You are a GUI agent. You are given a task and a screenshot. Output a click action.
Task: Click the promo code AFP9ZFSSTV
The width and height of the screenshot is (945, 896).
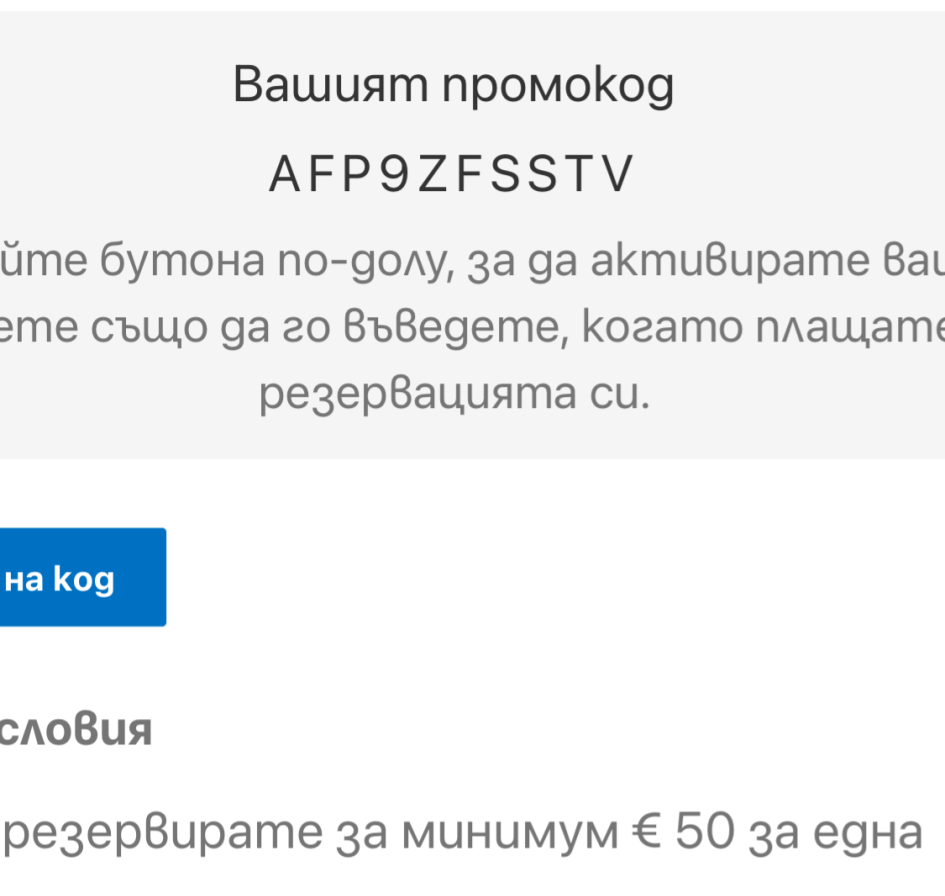[x=452, y=175]
